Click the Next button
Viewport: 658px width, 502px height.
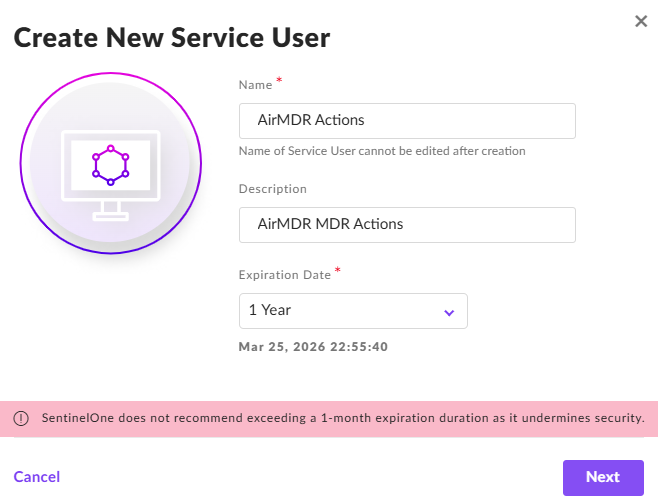(603, 478)
